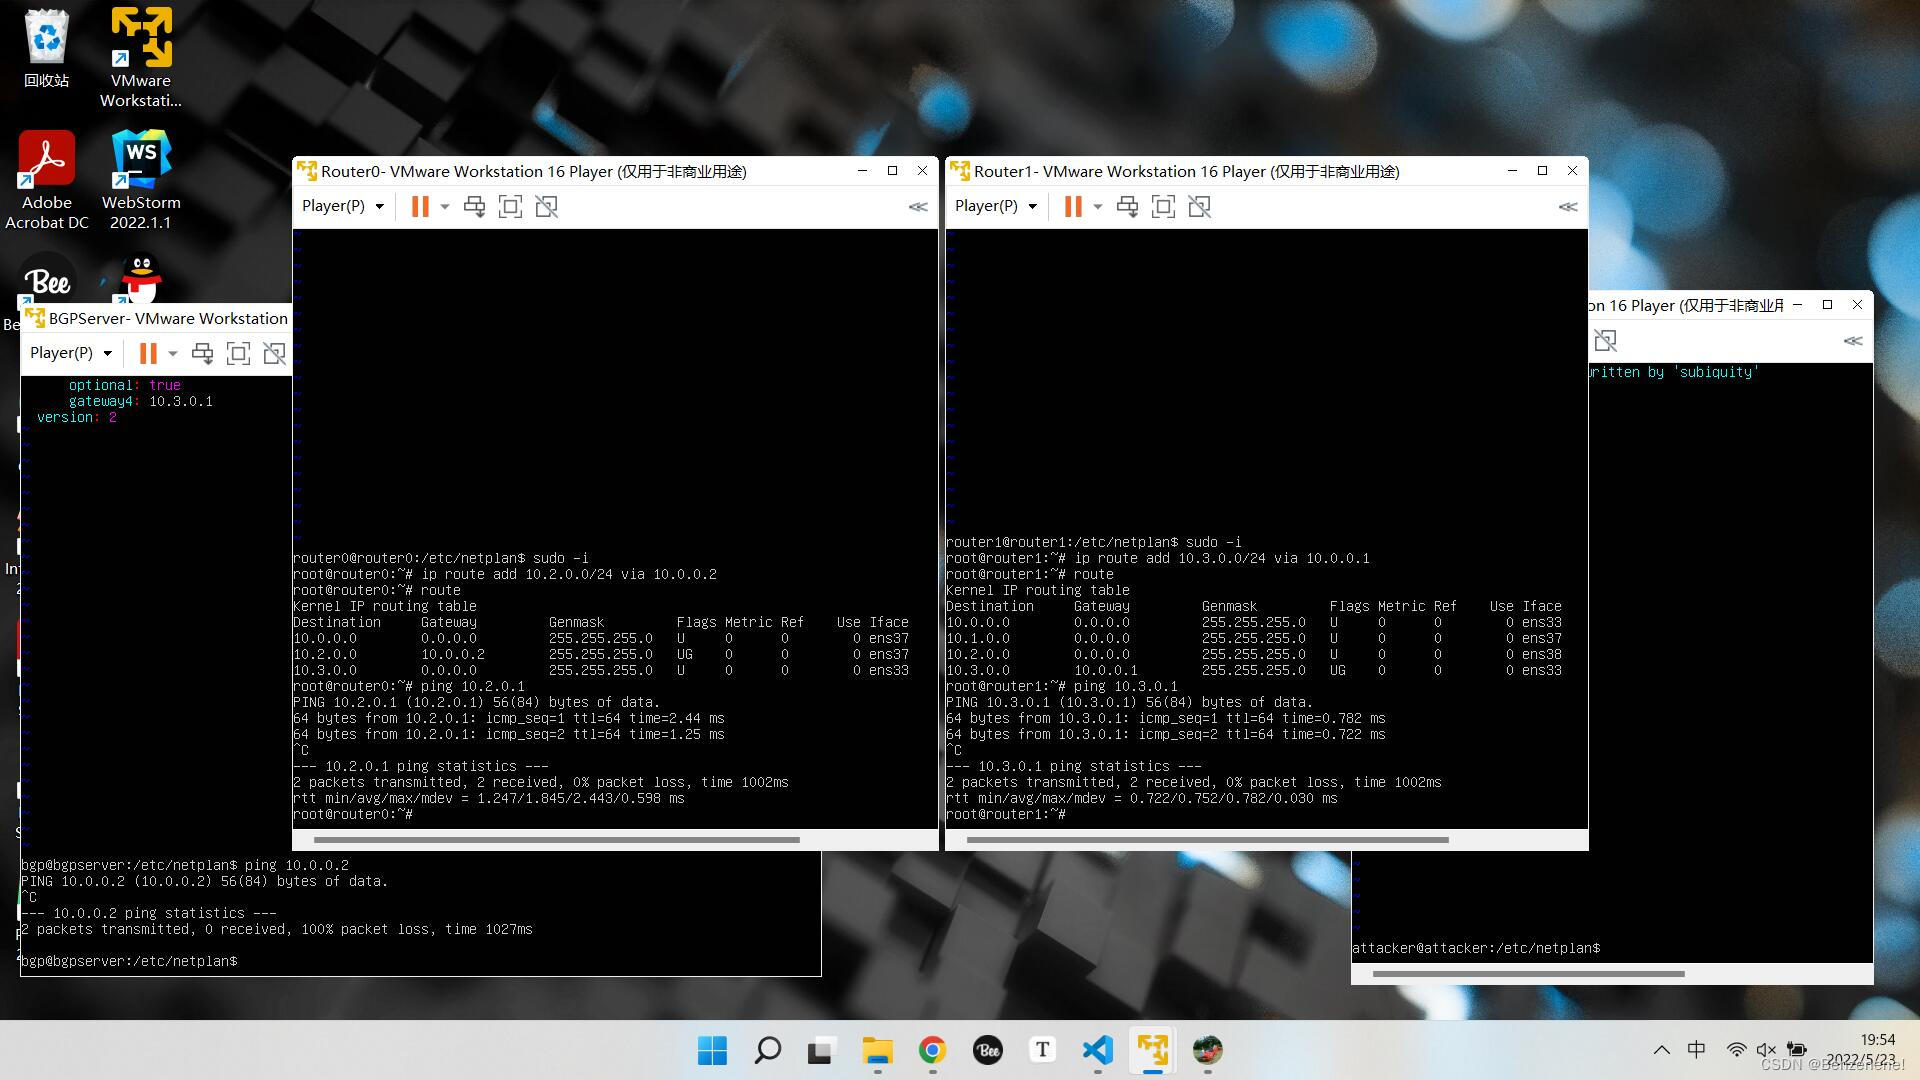Open the avatar app on taskbar
This screenshot has height=1080, width=1920.
pyautogui.click(x=1207, y=1050)
